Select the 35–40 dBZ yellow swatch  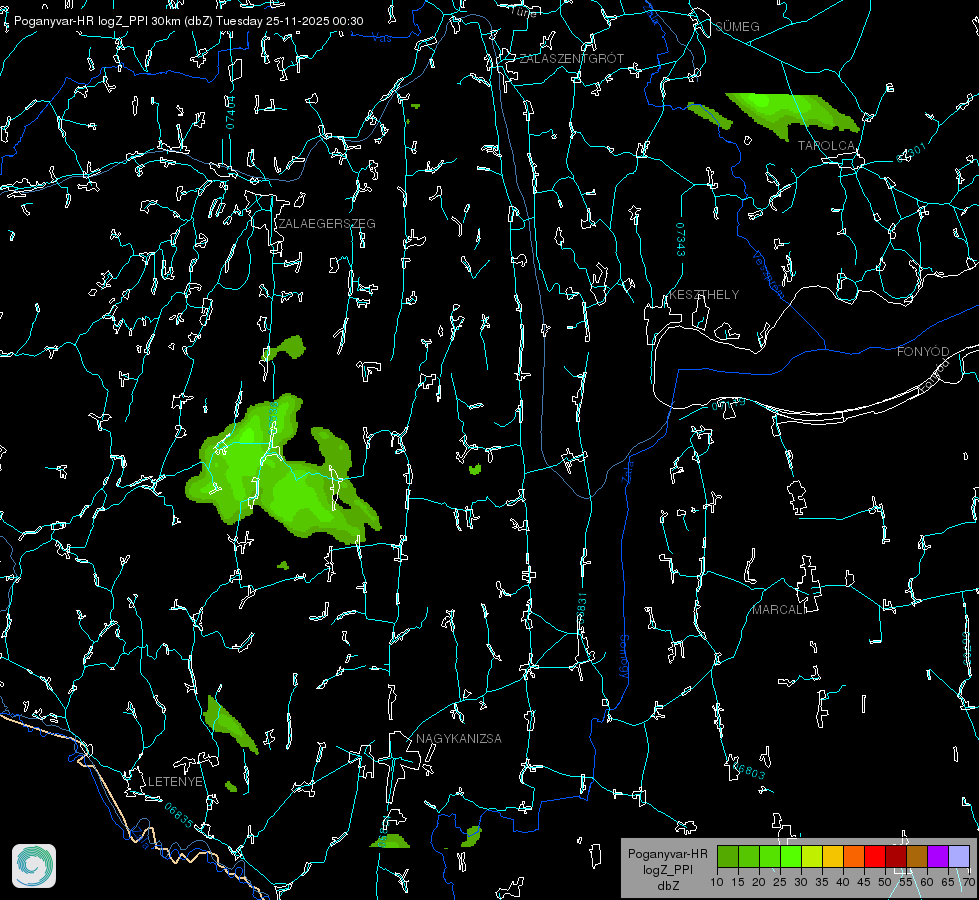pos(833,856)
